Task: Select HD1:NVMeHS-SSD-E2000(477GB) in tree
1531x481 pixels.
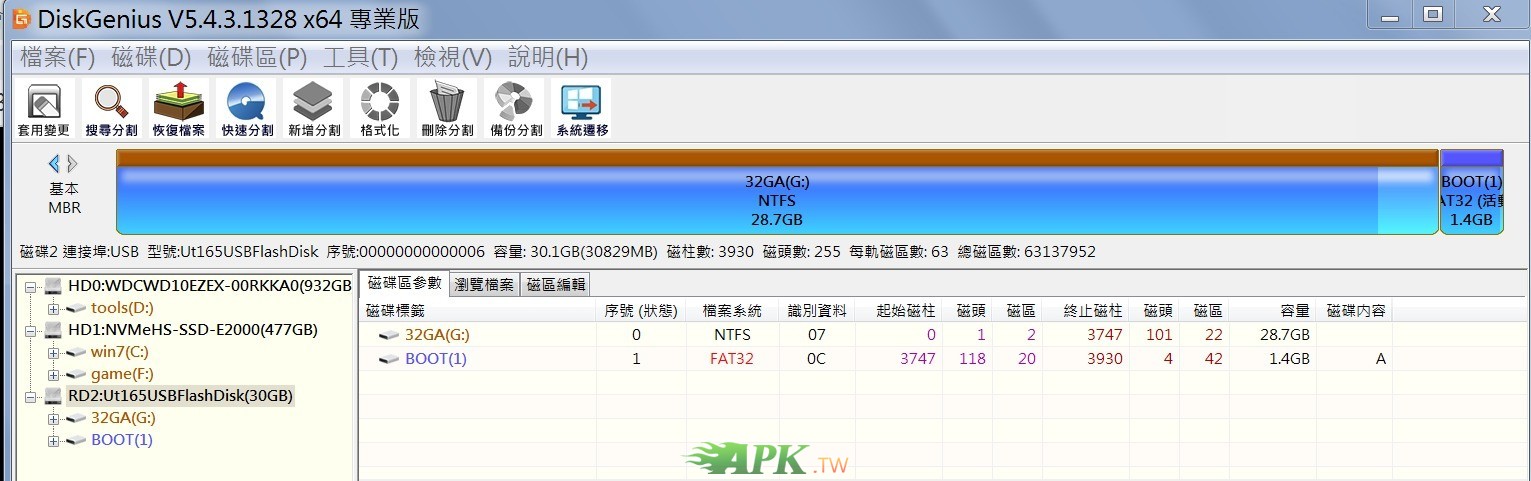Action: click(193, 330)
